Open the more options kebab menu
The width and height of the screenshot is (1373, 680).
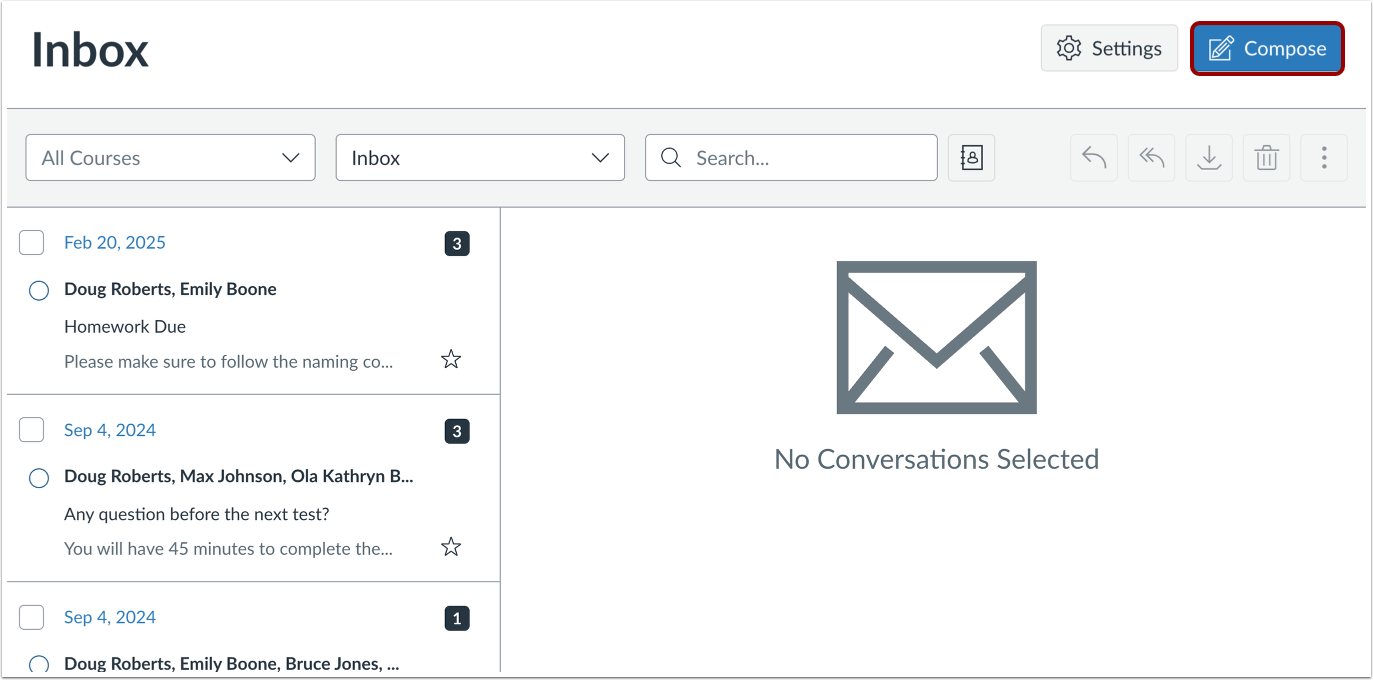click(x=1323, y=157)
